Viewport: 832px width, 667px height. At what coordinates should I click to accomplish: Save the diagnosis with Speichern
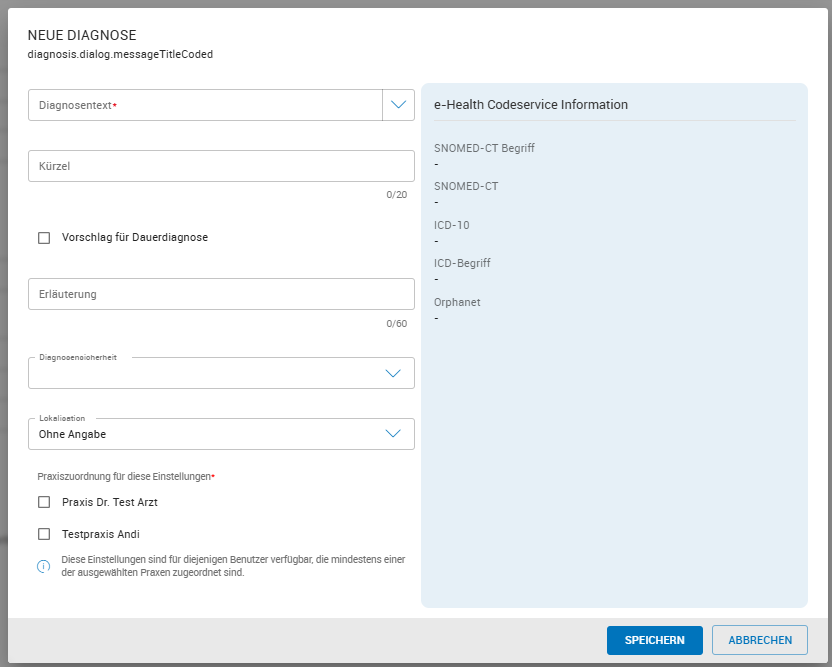pyautogui.click(x=654, y=640)
